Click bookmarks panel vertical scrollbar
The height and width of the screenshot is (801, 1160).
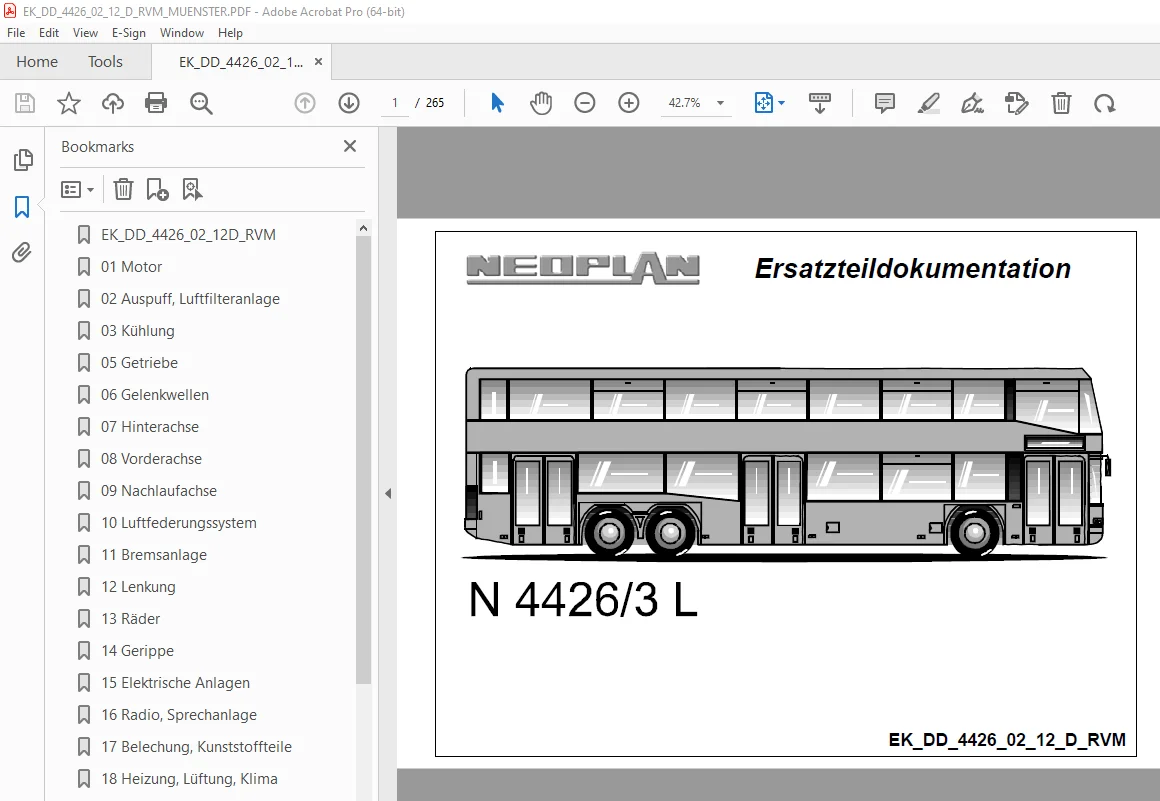pos(363,459)
